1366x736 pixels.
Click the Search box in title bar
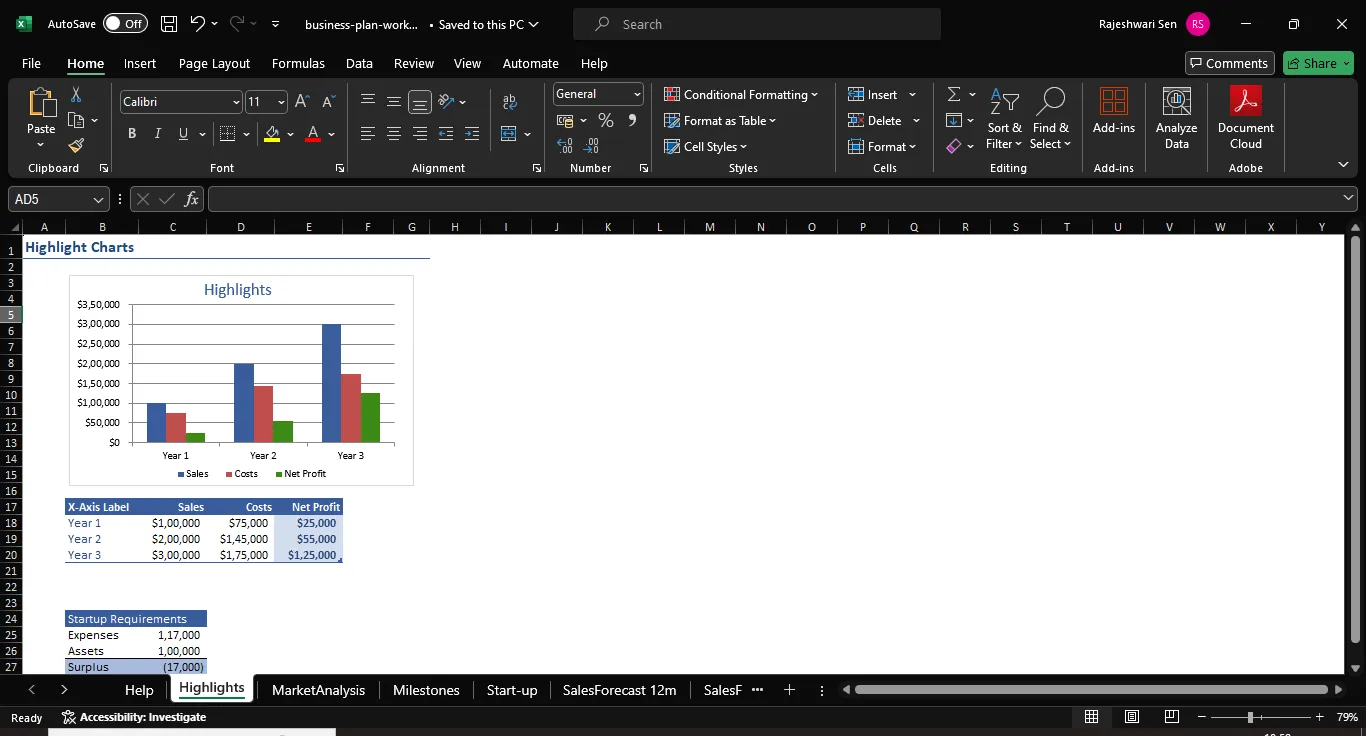(757, 24)
